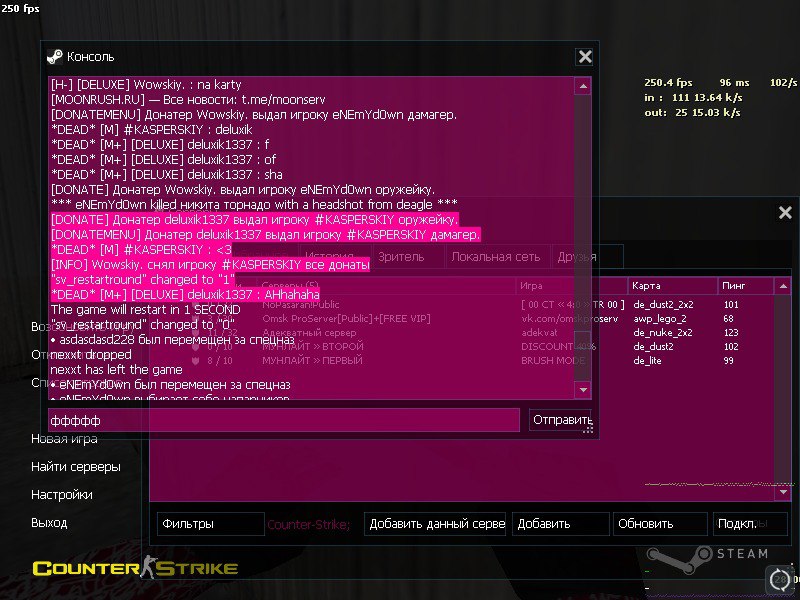The height and width of the screenshot is (600, 800).
Task: Sort servers by the Игра column header
Action: coord(571,286)
